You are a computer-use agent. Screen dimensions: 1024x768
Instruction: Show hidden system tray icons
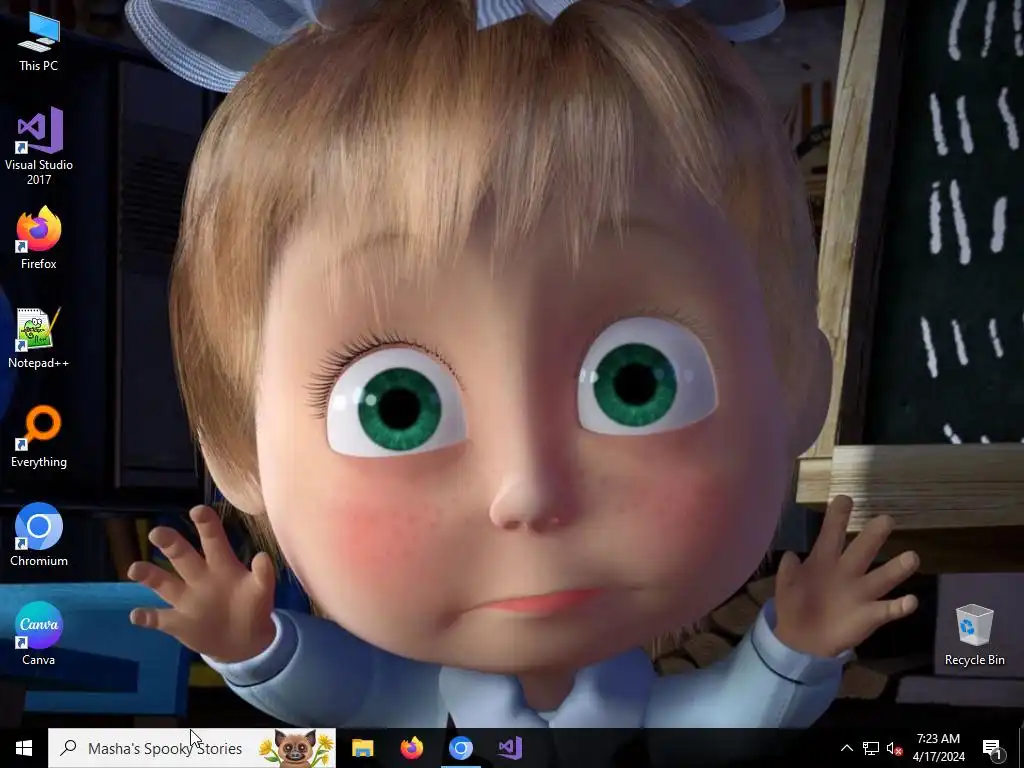[846, 748]
